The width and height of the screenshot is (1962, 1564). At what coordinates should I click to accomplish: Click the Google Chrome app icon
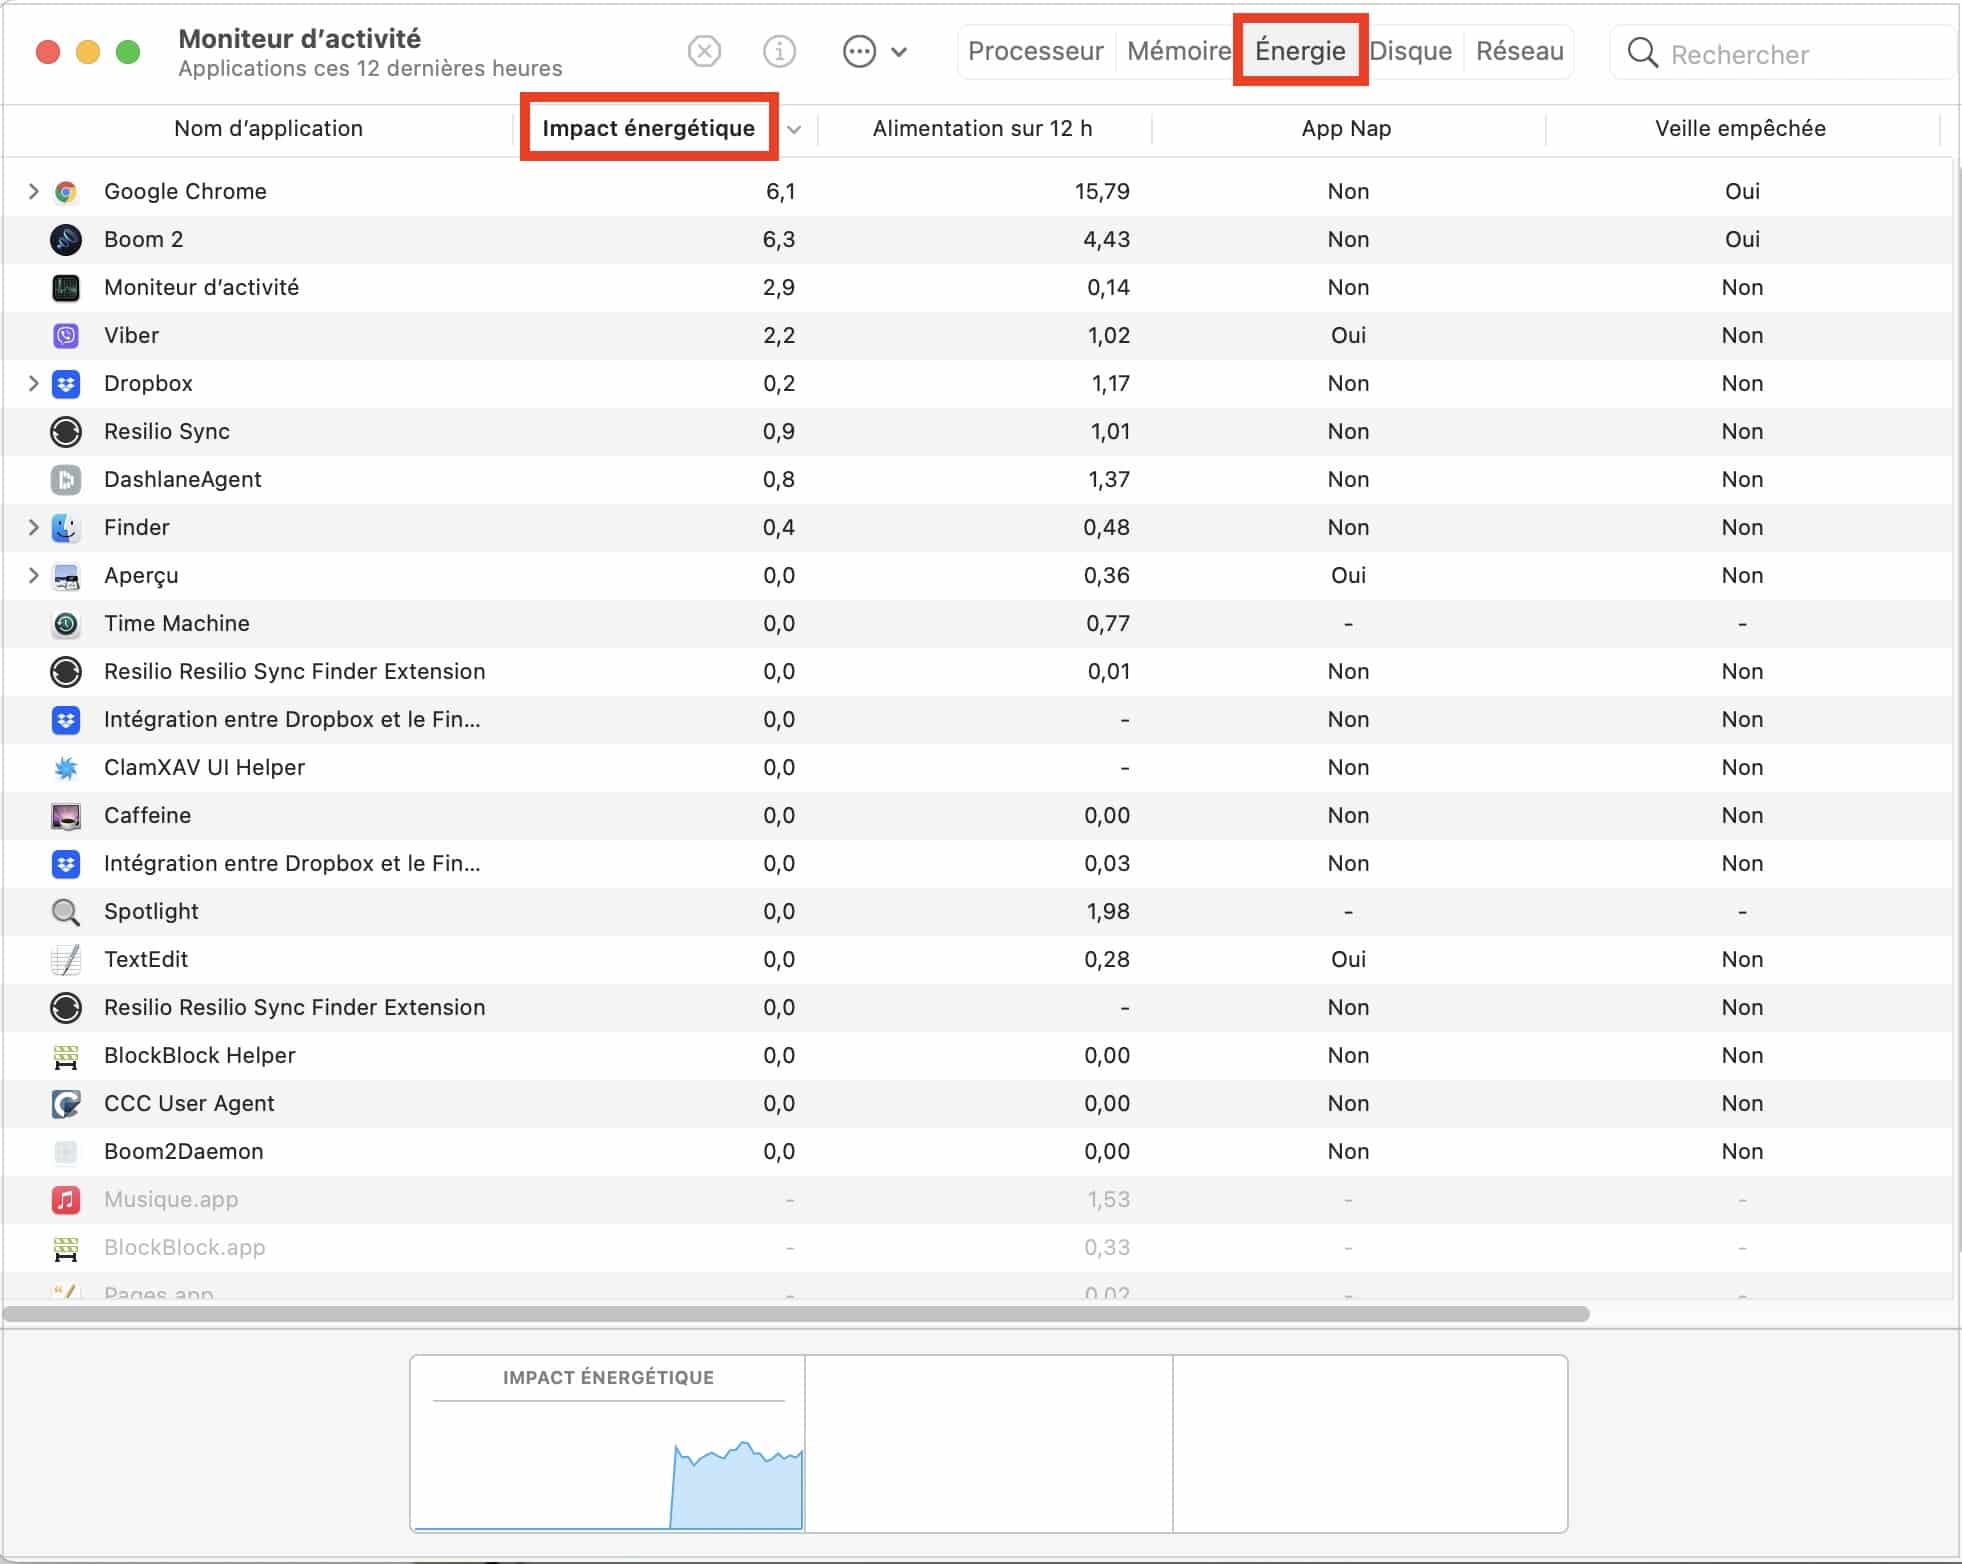66,192
